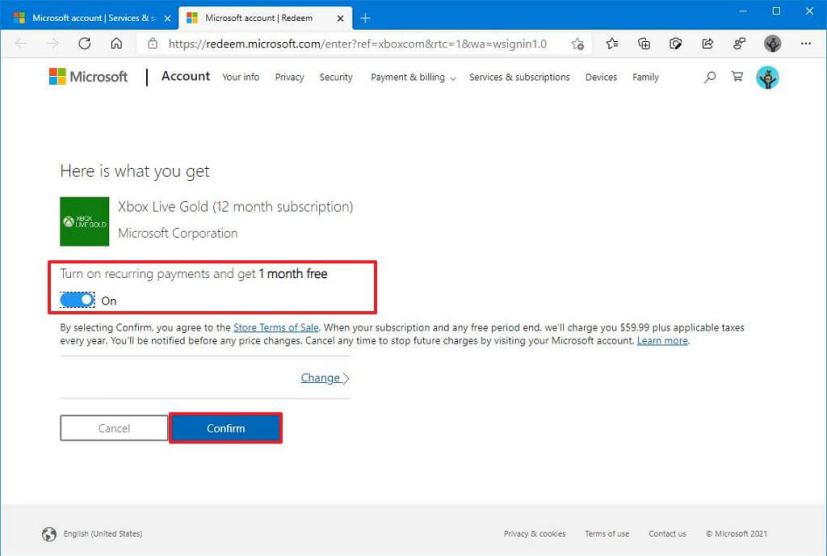Screen dimensions: 827x556
Task: Close the Services & subscriptions tab
Action: (167, 18)
